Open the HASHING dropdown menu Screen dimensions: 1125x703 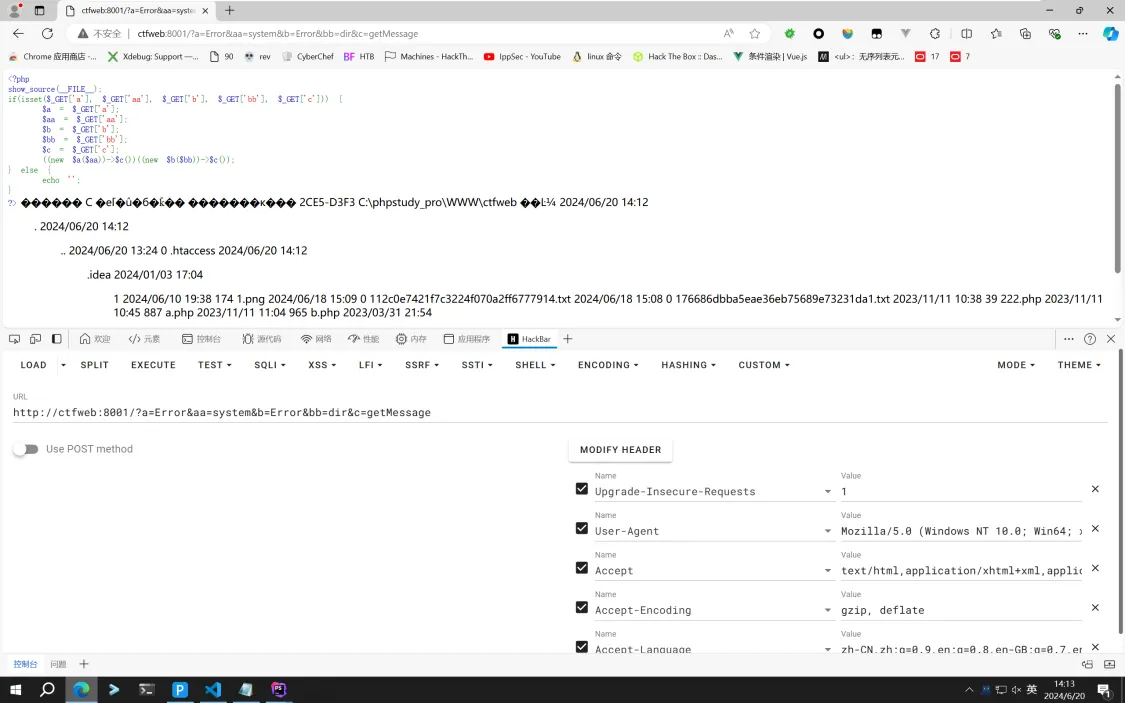688,365
